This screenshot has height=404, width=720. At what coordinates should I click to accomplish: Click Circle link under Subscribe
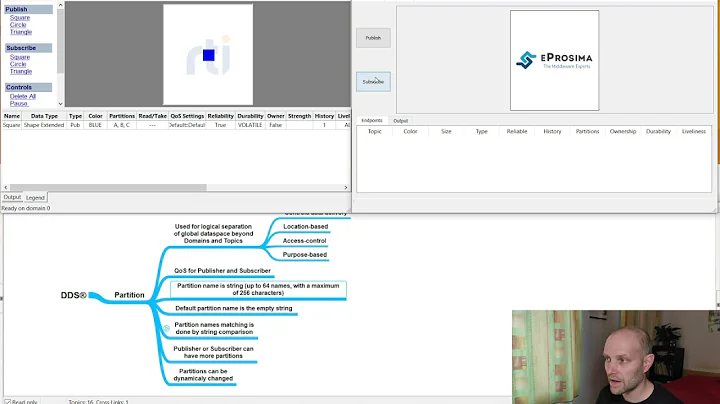18,64
